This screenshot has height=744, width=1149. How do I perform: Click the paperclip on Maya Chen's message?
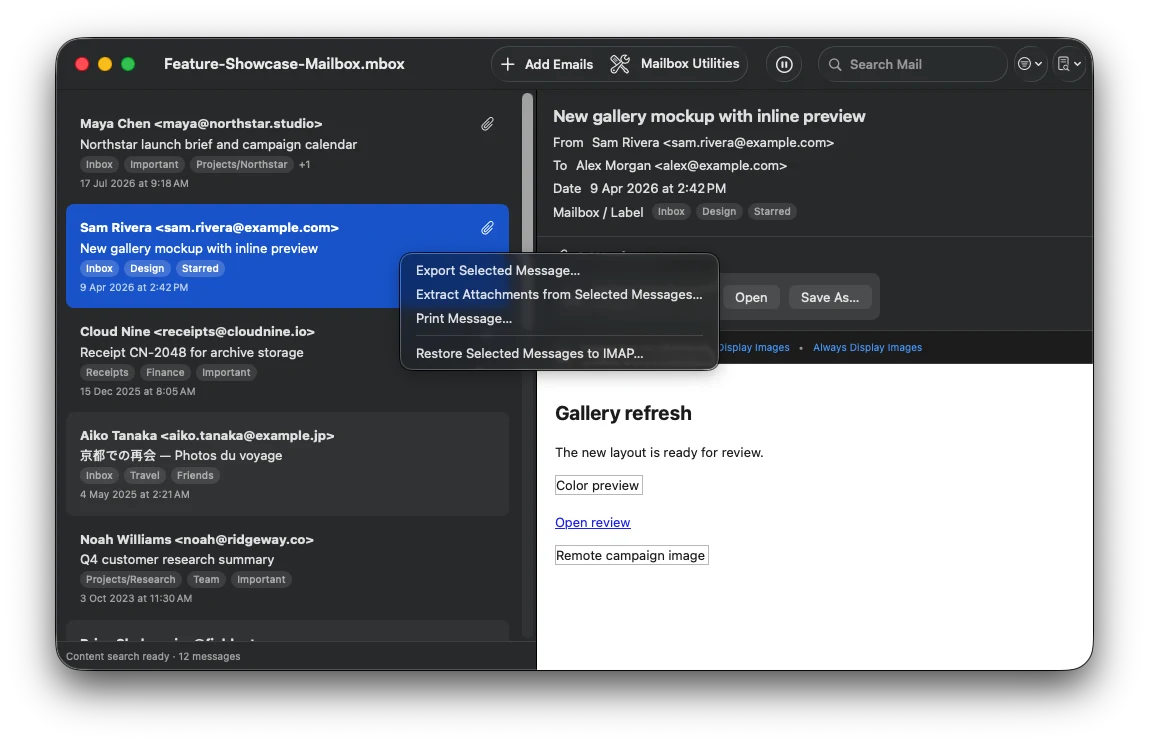click(x=487, y=124)
